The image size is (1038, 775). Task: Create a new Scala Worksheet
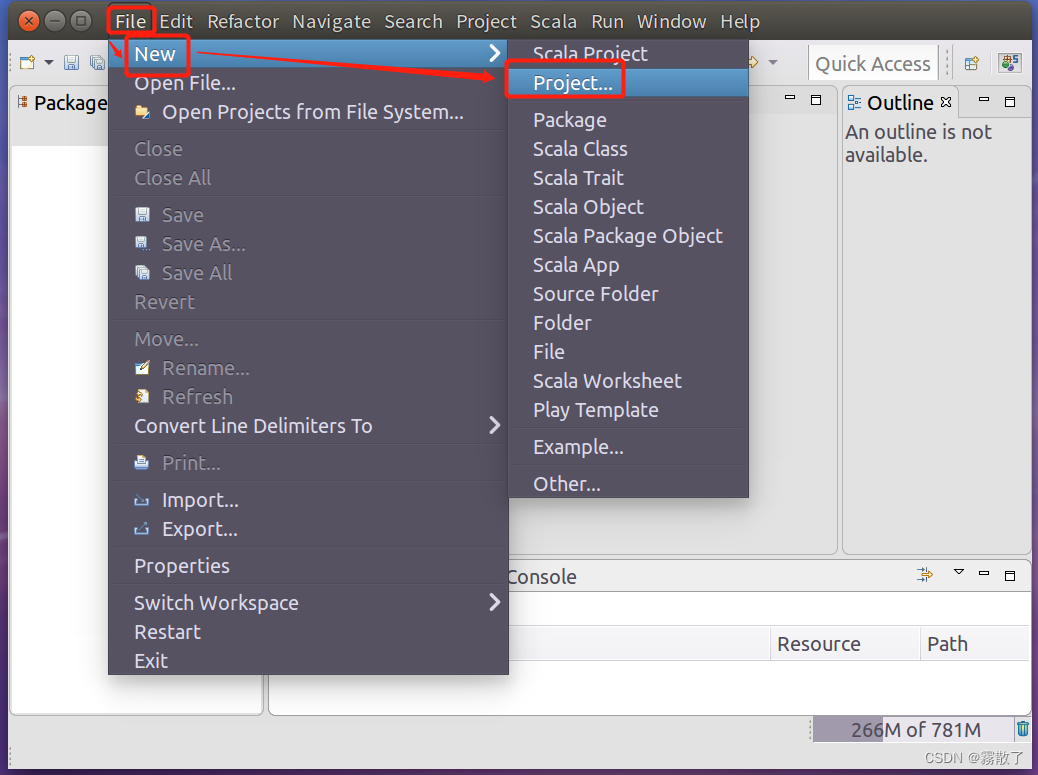628,381
